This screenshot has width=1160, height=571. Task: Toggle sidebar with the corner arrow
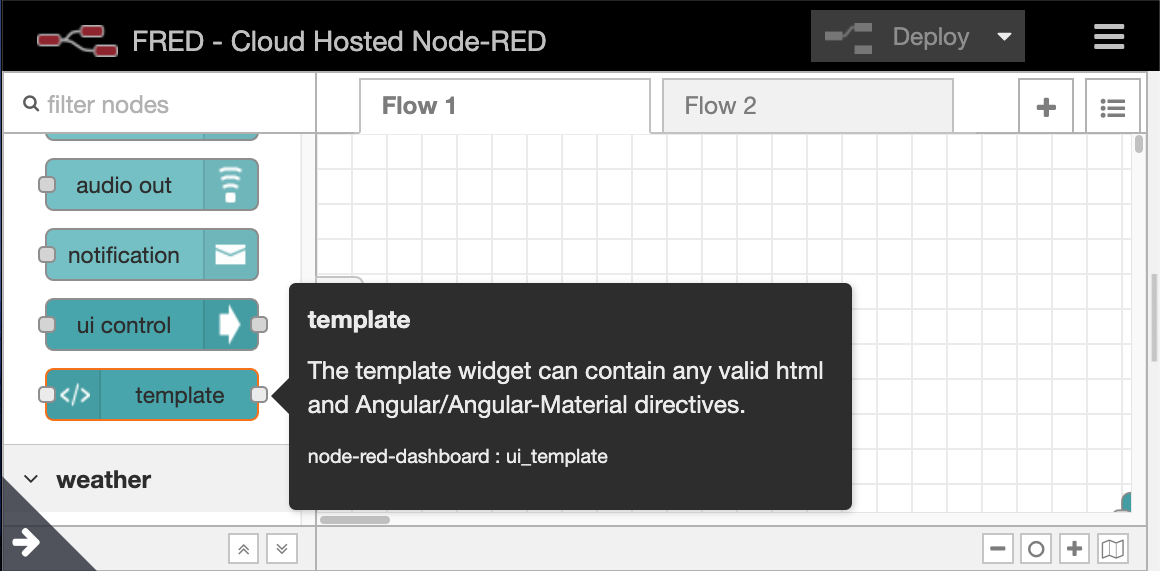[27, 542]
